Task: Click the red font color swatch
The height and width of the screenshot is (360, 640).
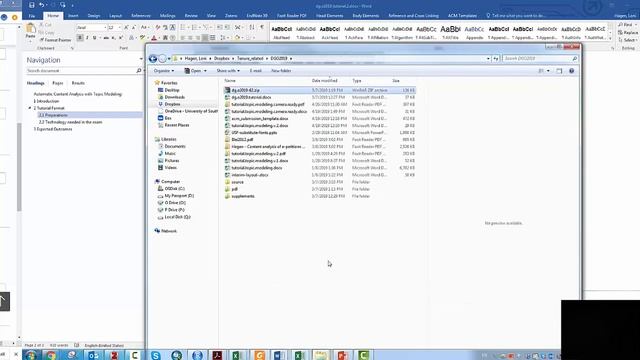Action: pos(154,38)
